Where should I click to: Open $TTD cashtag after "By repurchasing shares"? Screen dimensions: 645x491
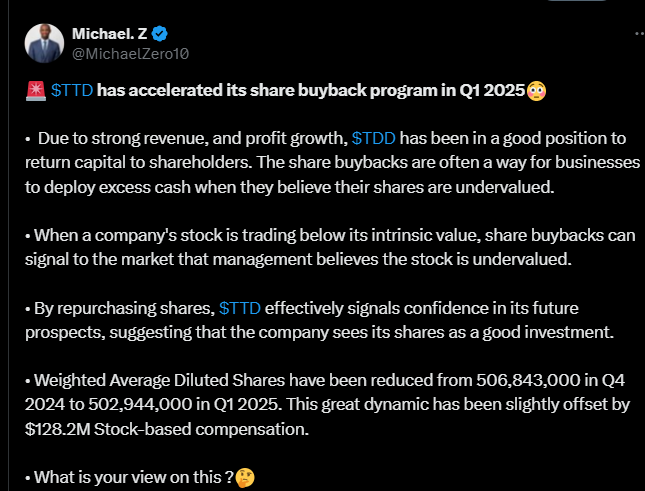click(x=240, y=305)
